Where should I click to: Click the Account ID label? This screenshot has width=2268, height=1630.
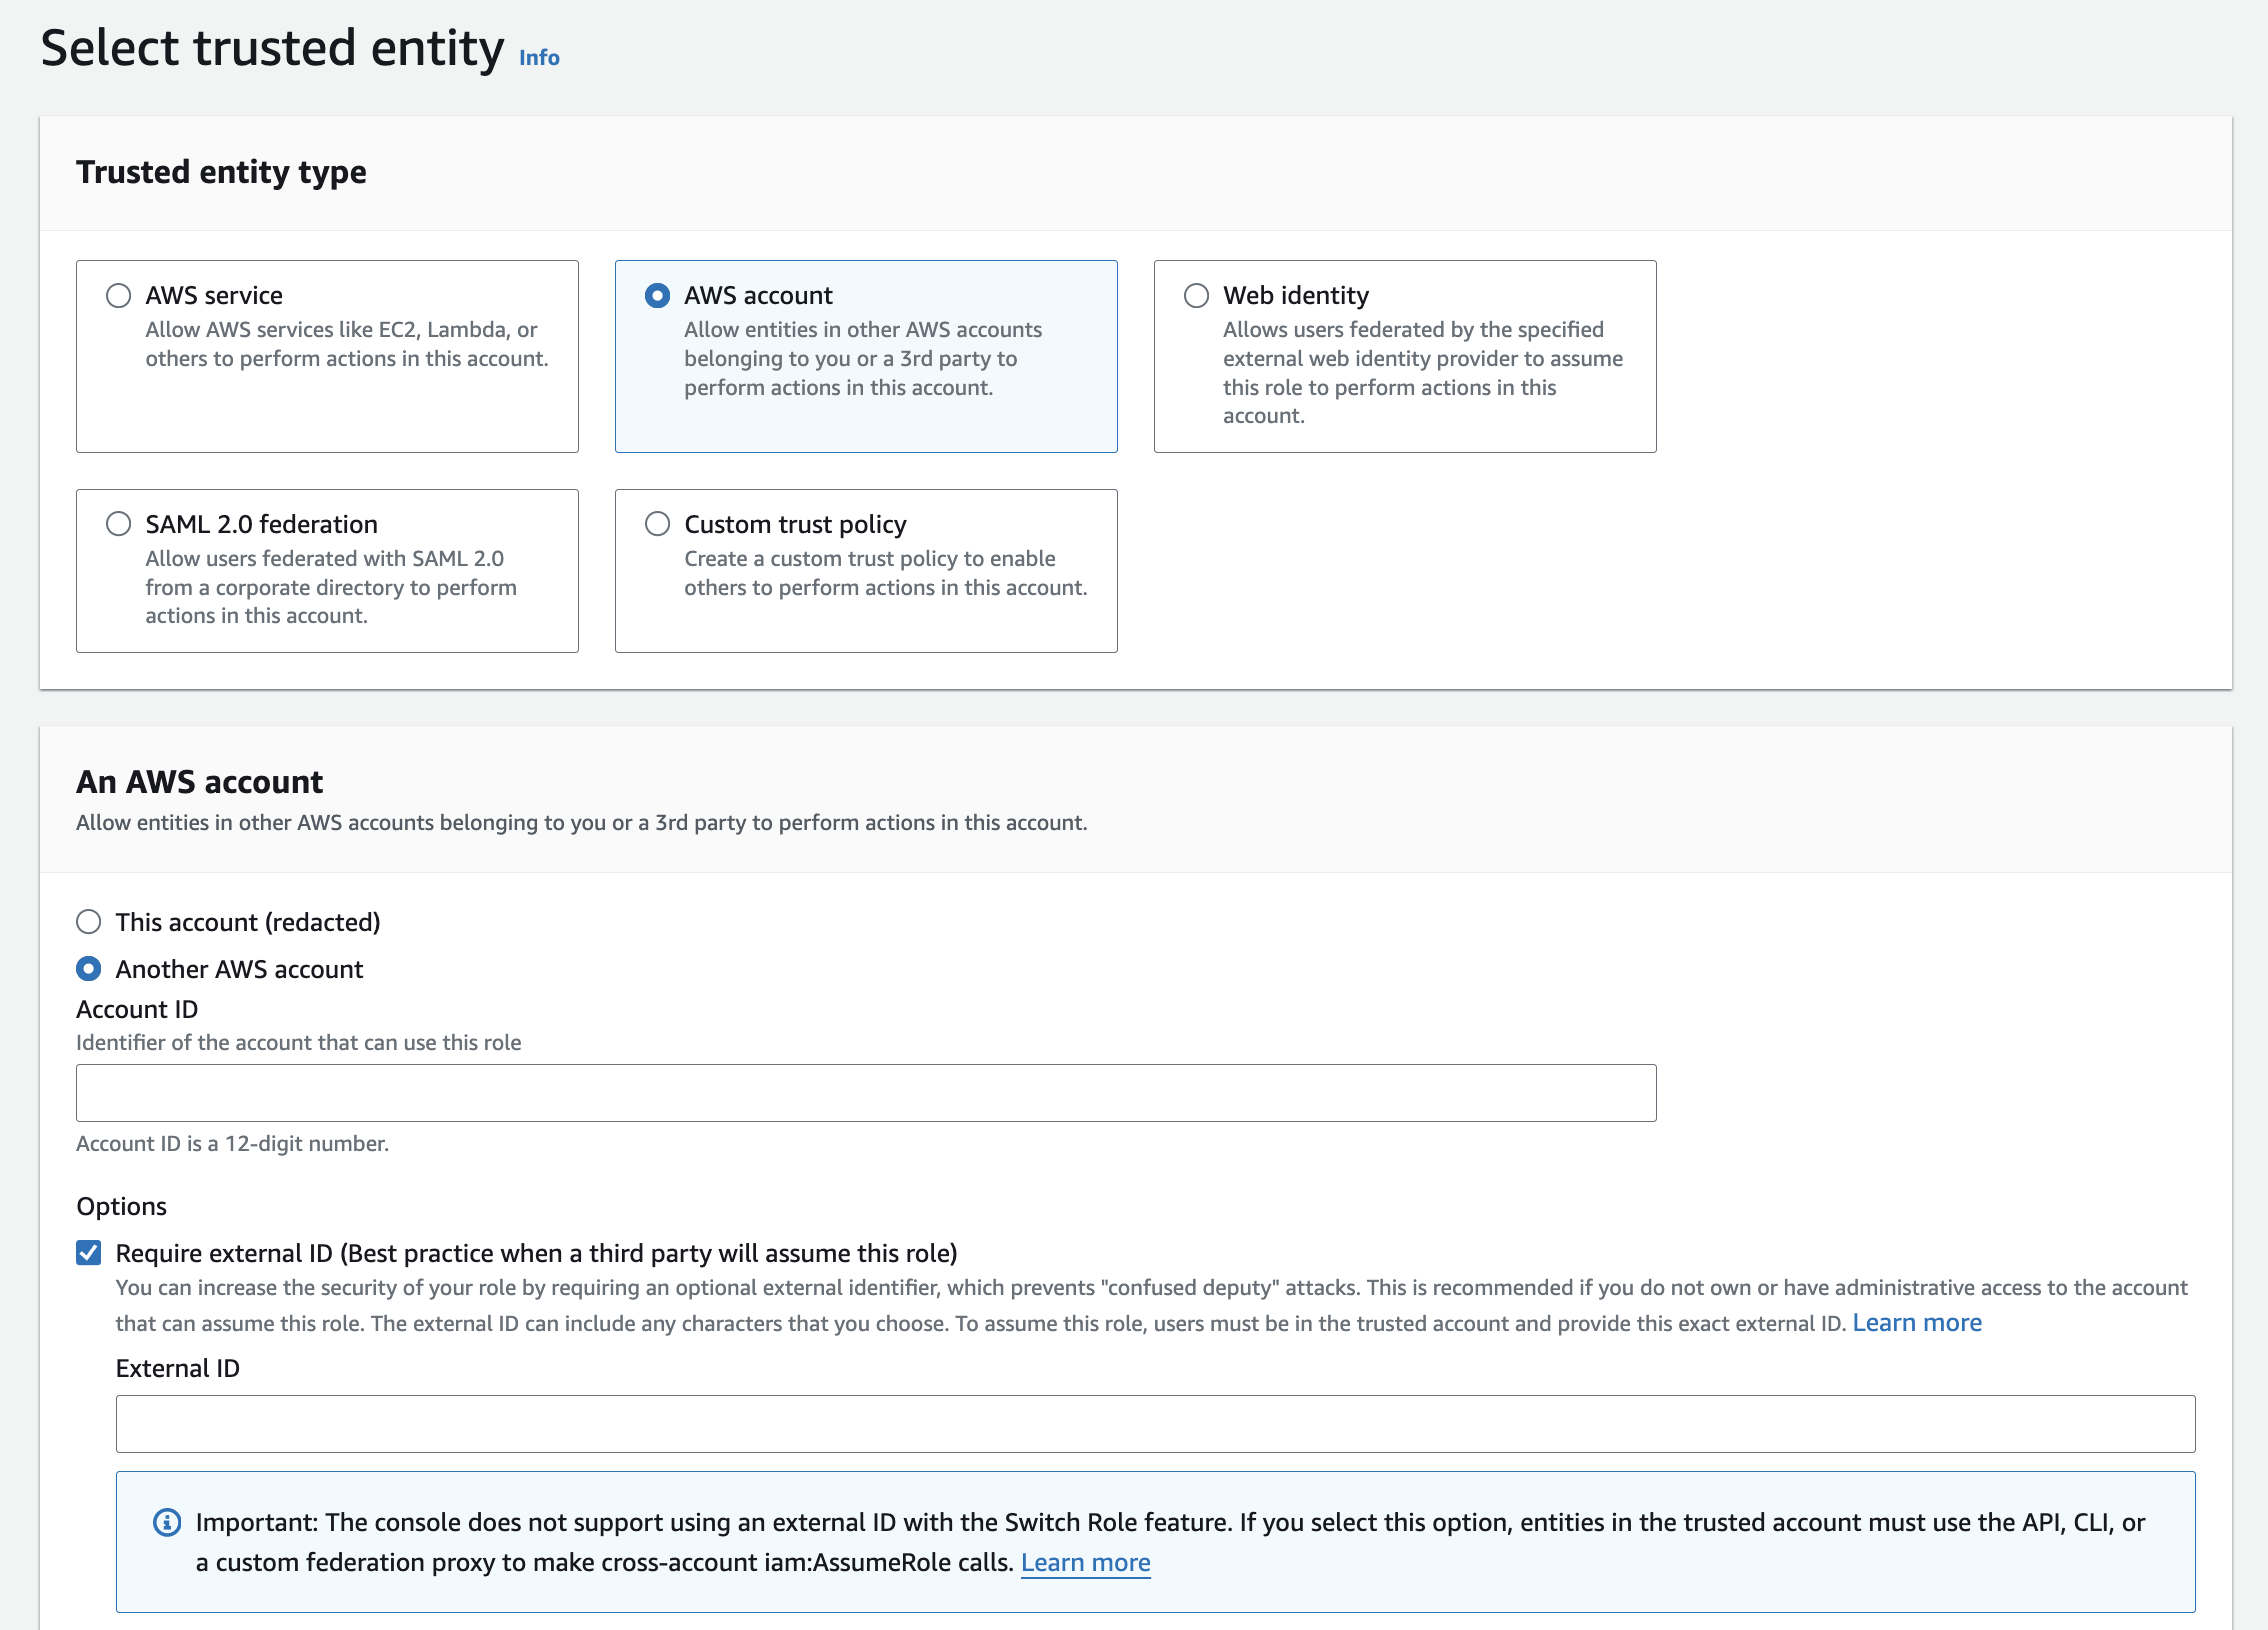coord(137,1010)
